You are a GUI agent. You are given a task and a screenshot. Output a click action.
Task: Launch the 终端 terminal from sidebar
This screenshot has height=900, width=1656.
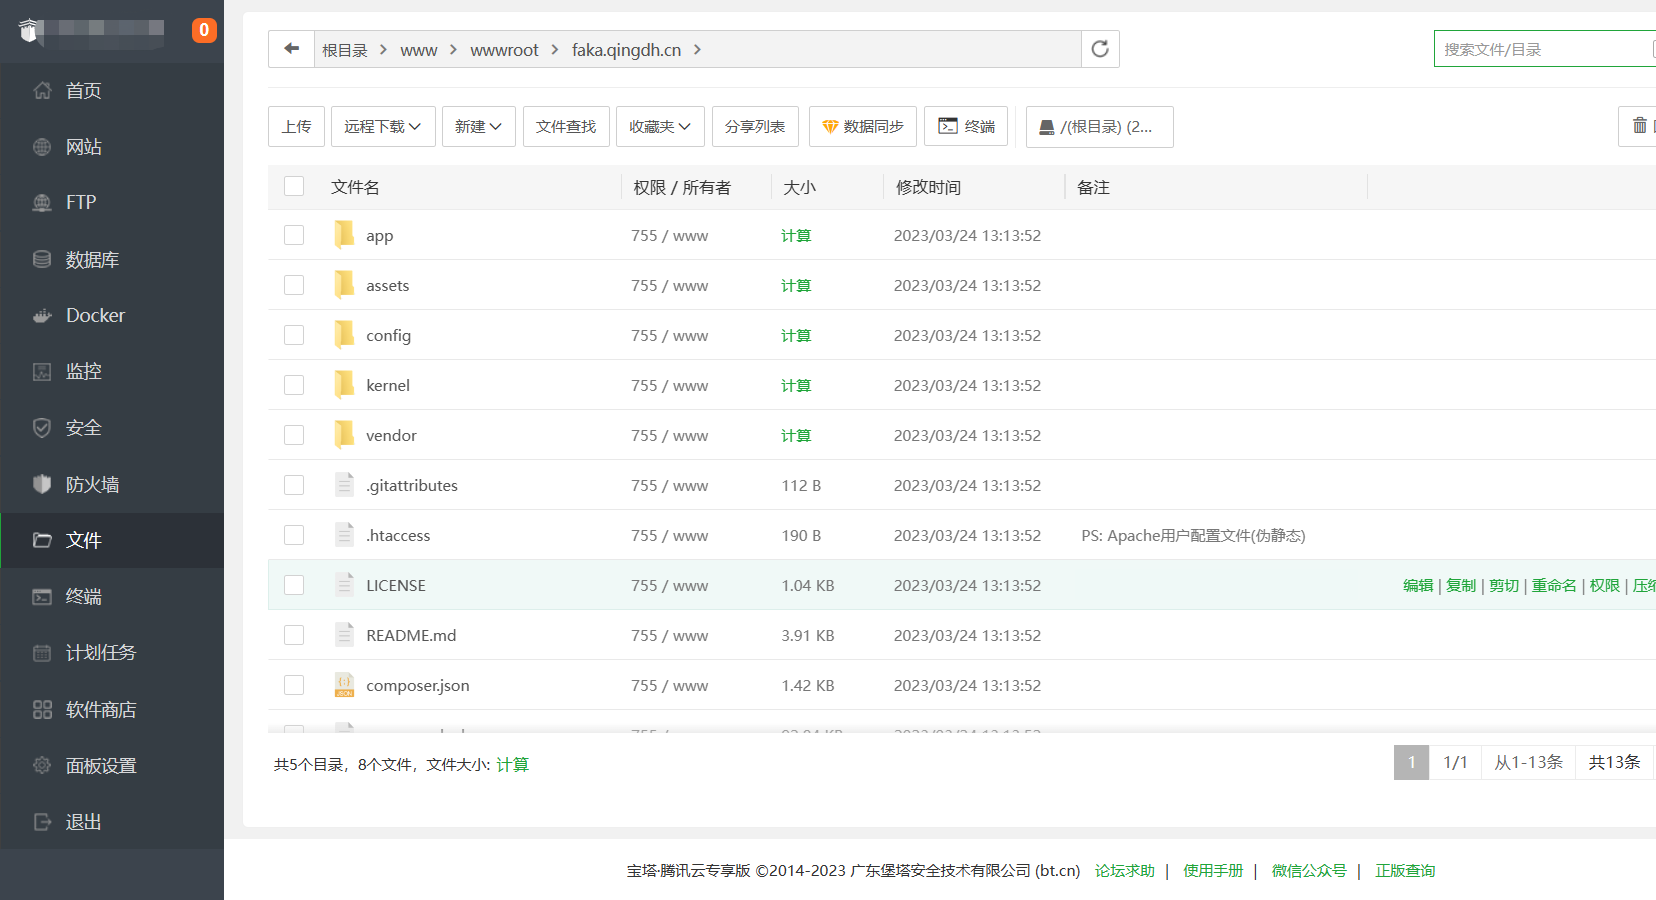(82, 596)
